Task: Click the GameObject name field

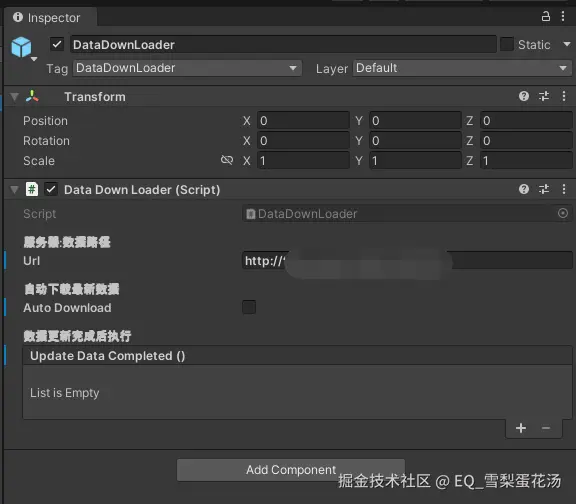Action: [x=283, y=44]
